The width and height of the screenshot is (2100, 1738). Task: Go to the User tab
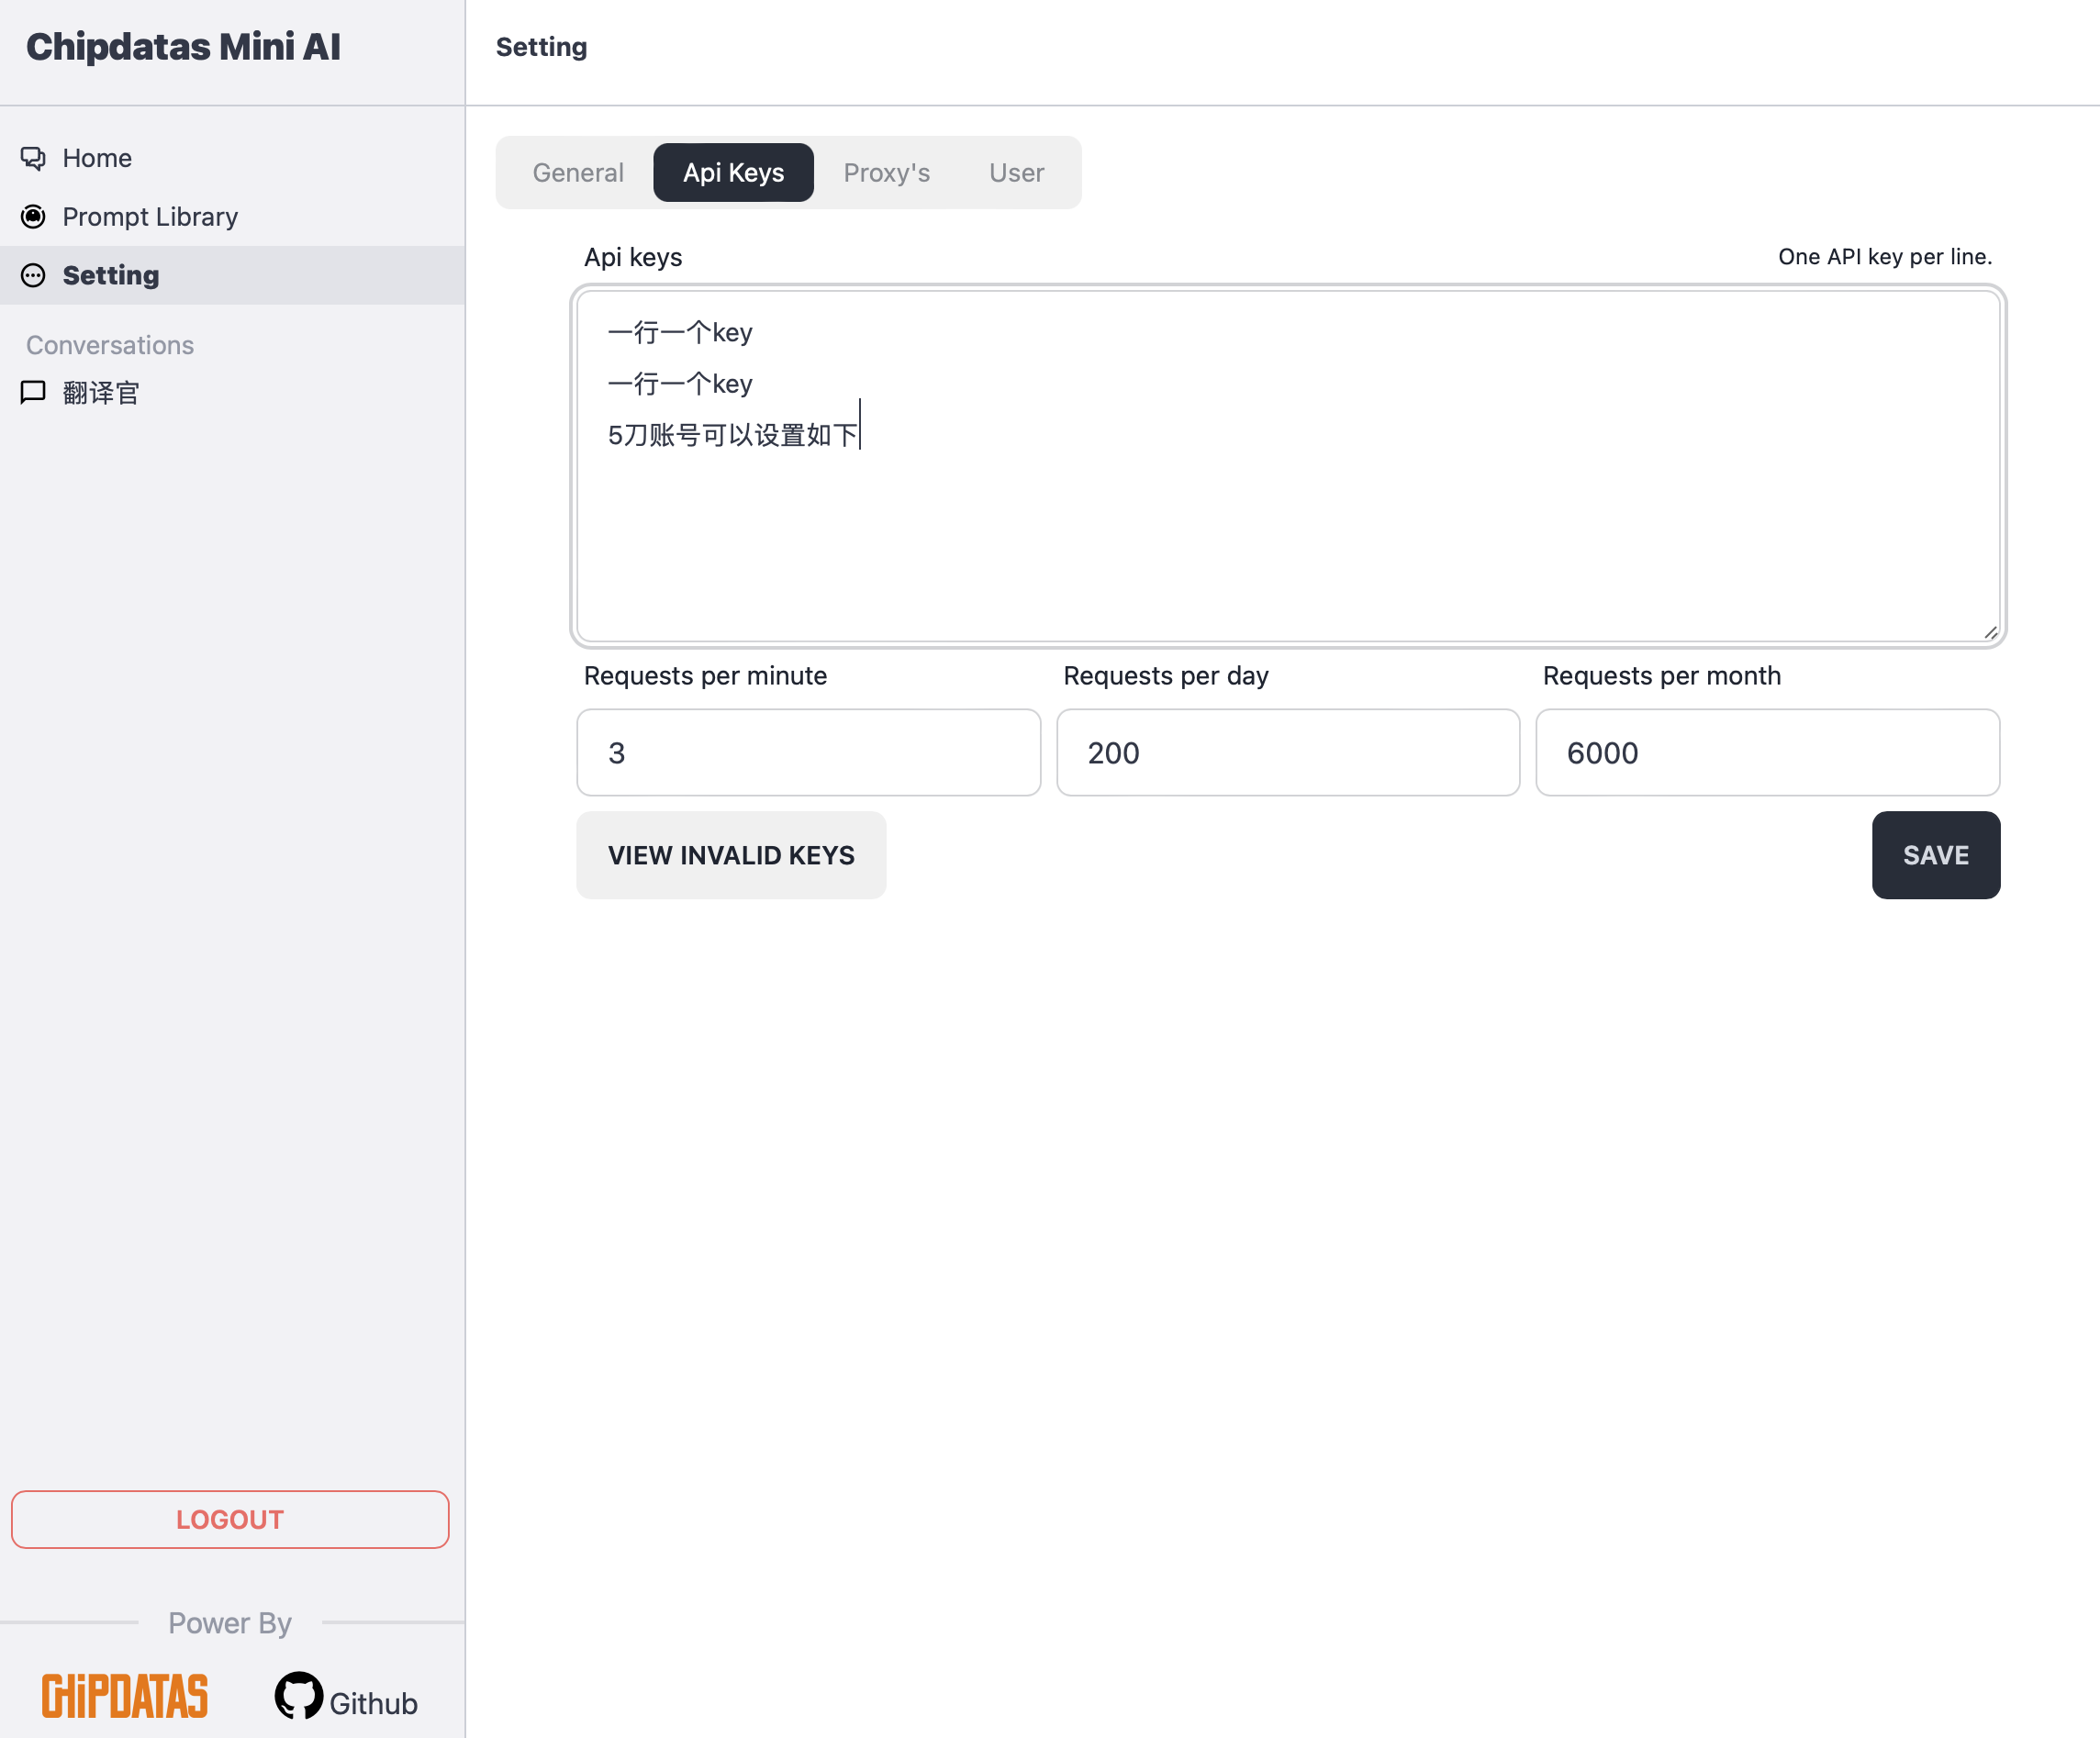1016,173
